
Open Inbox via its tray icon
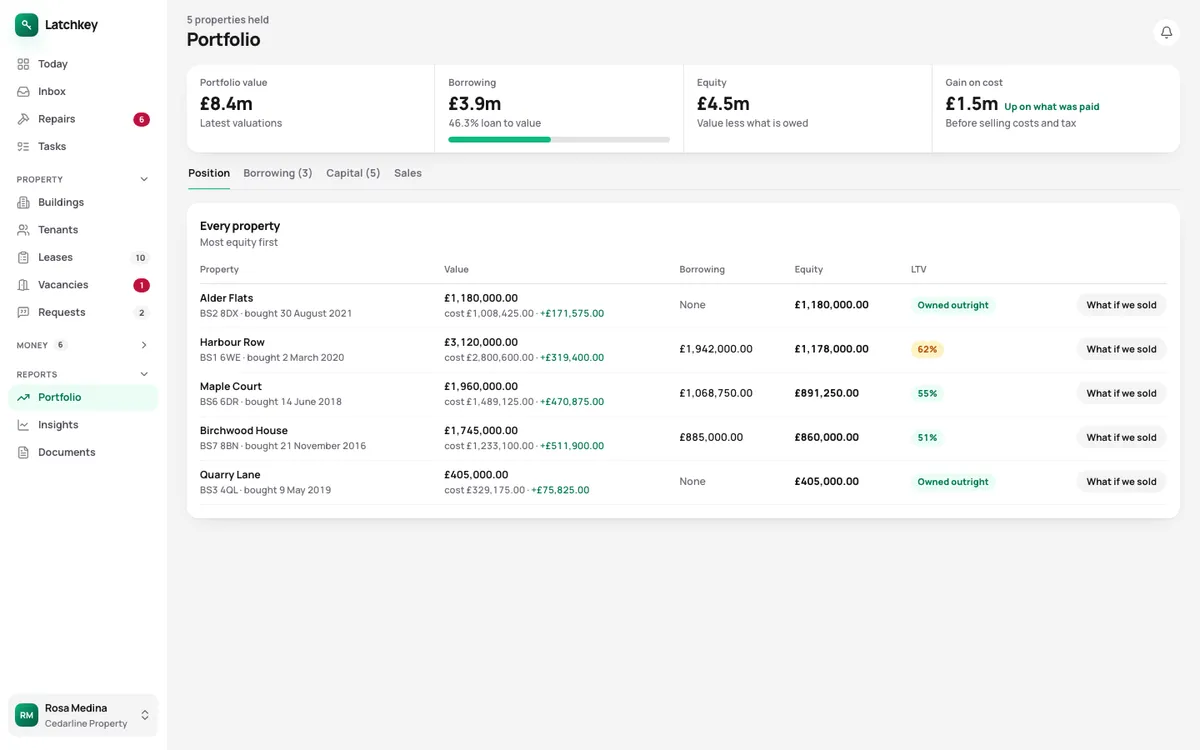pyautogui.click(x=23, y=92)
